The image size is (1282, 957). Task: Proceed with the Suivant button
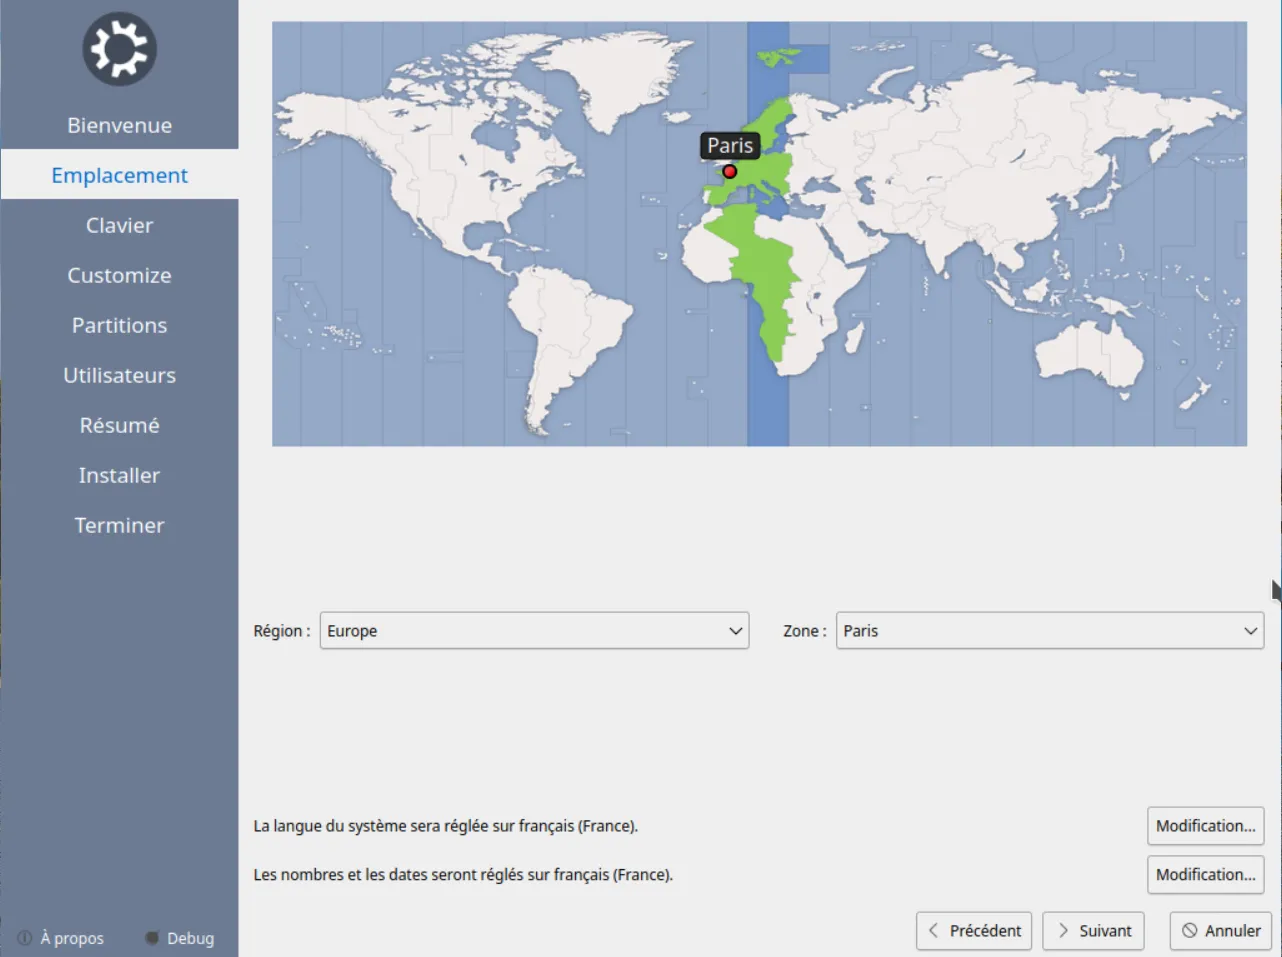click(x=1092, y=931)
